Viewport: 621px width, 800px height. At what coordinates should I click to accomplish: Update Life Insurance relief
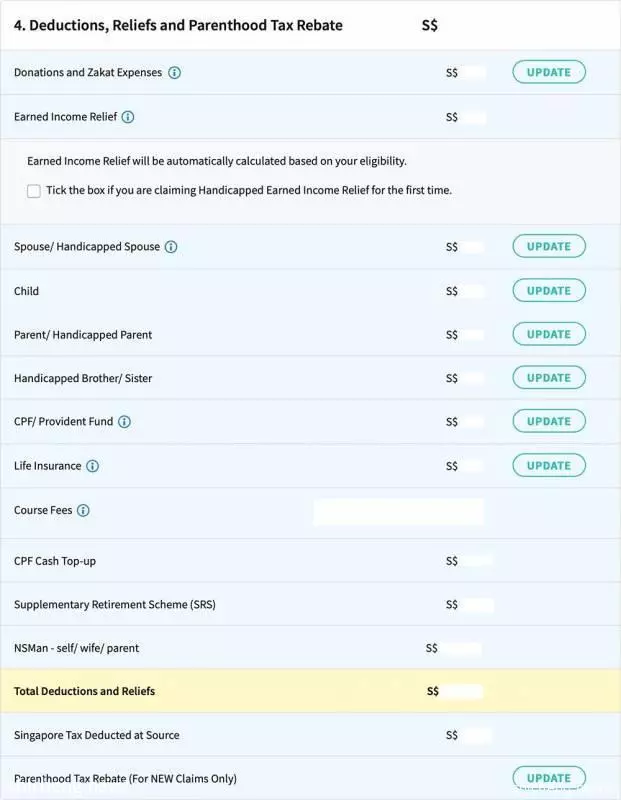click(x=549, y=465)
